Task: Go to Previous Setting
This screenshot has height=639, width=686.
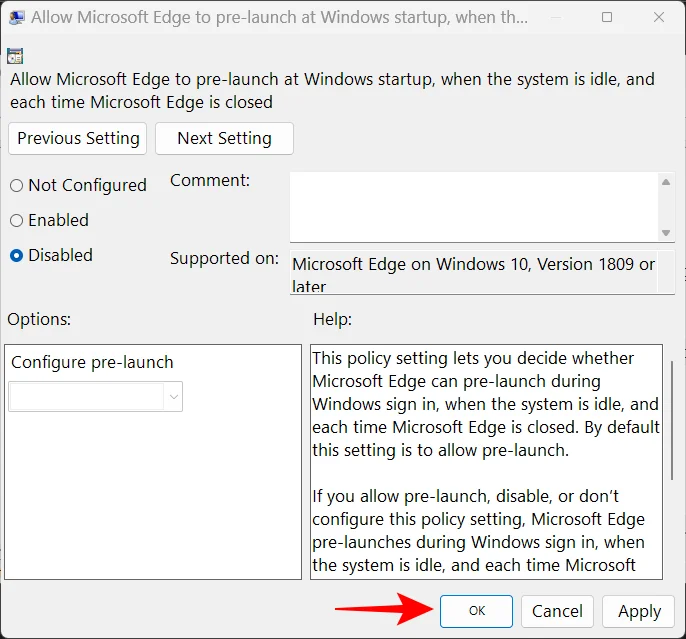Action: click(x=77, y=138)
